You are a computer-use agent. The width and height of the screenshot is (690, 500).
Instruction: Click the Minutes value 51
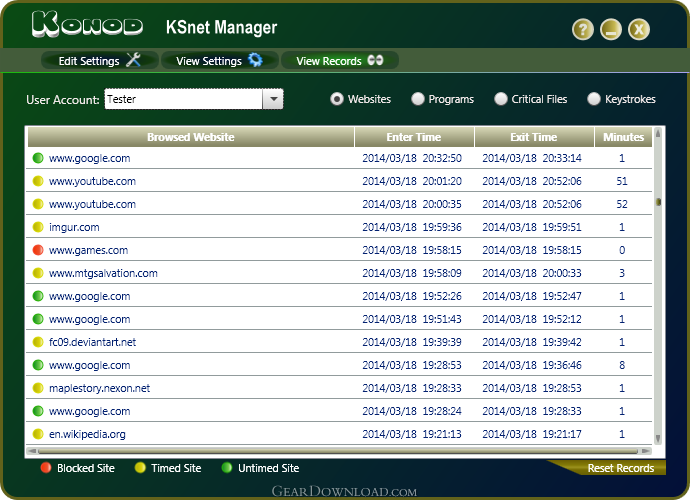point(622,181)
